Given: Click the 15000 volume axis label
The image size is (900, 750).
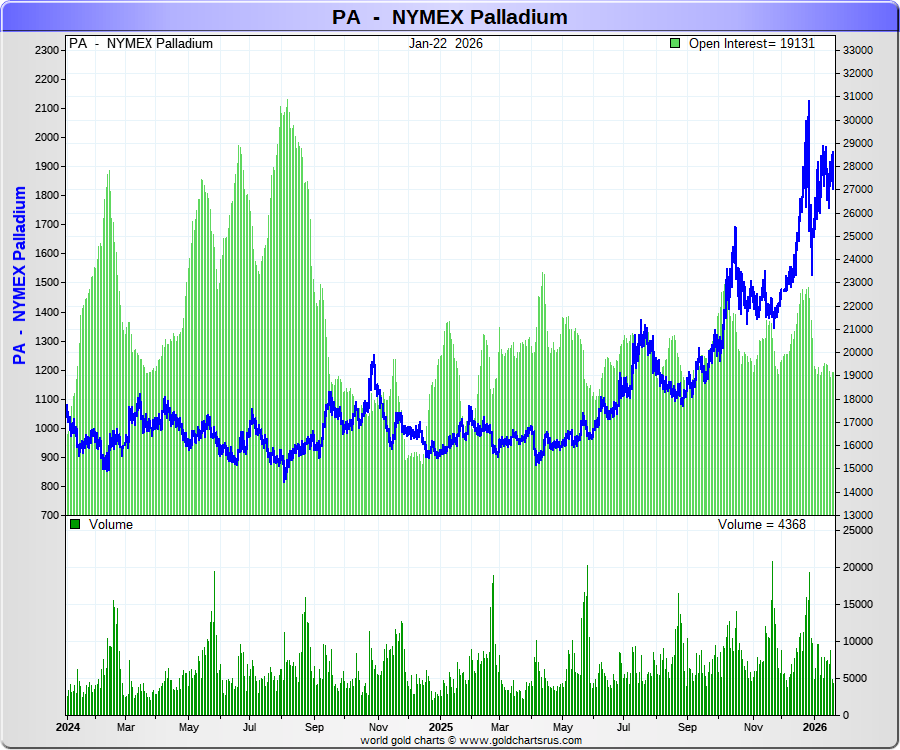Looking at the screenshot, I should click(x=858, y=604).
